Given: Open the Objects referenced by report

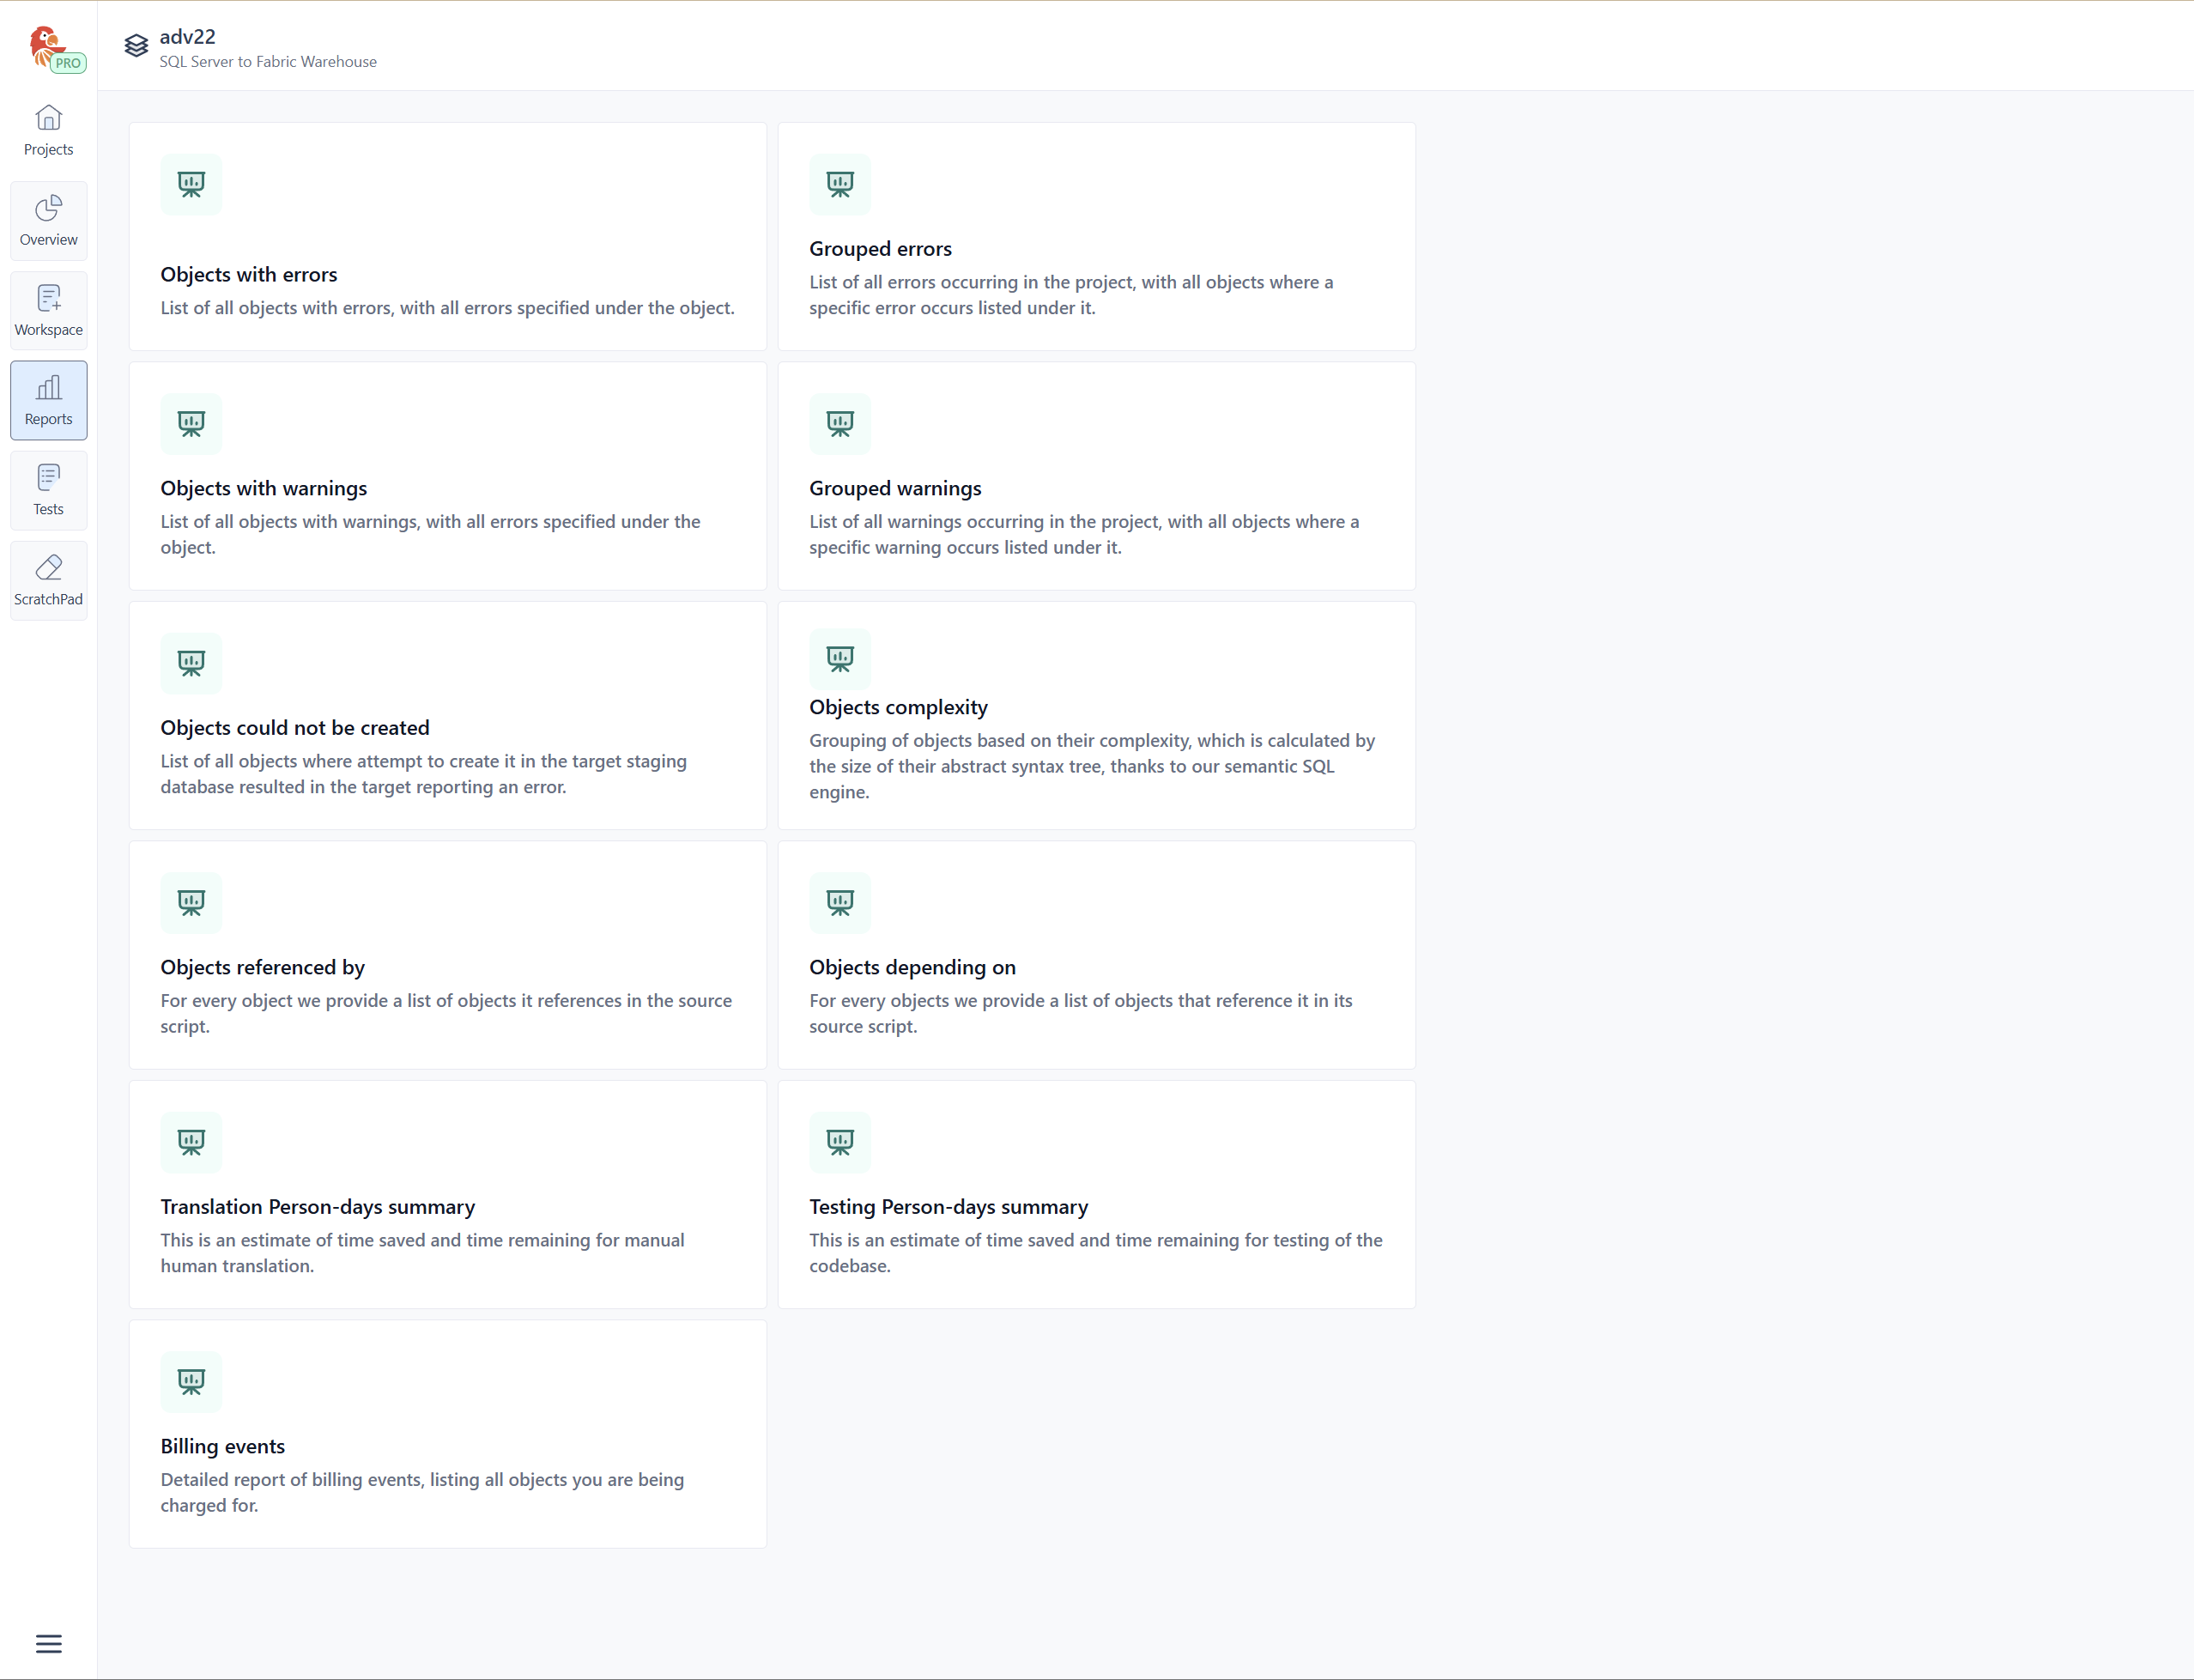Looking at the screenshot, I should point(262,967).
